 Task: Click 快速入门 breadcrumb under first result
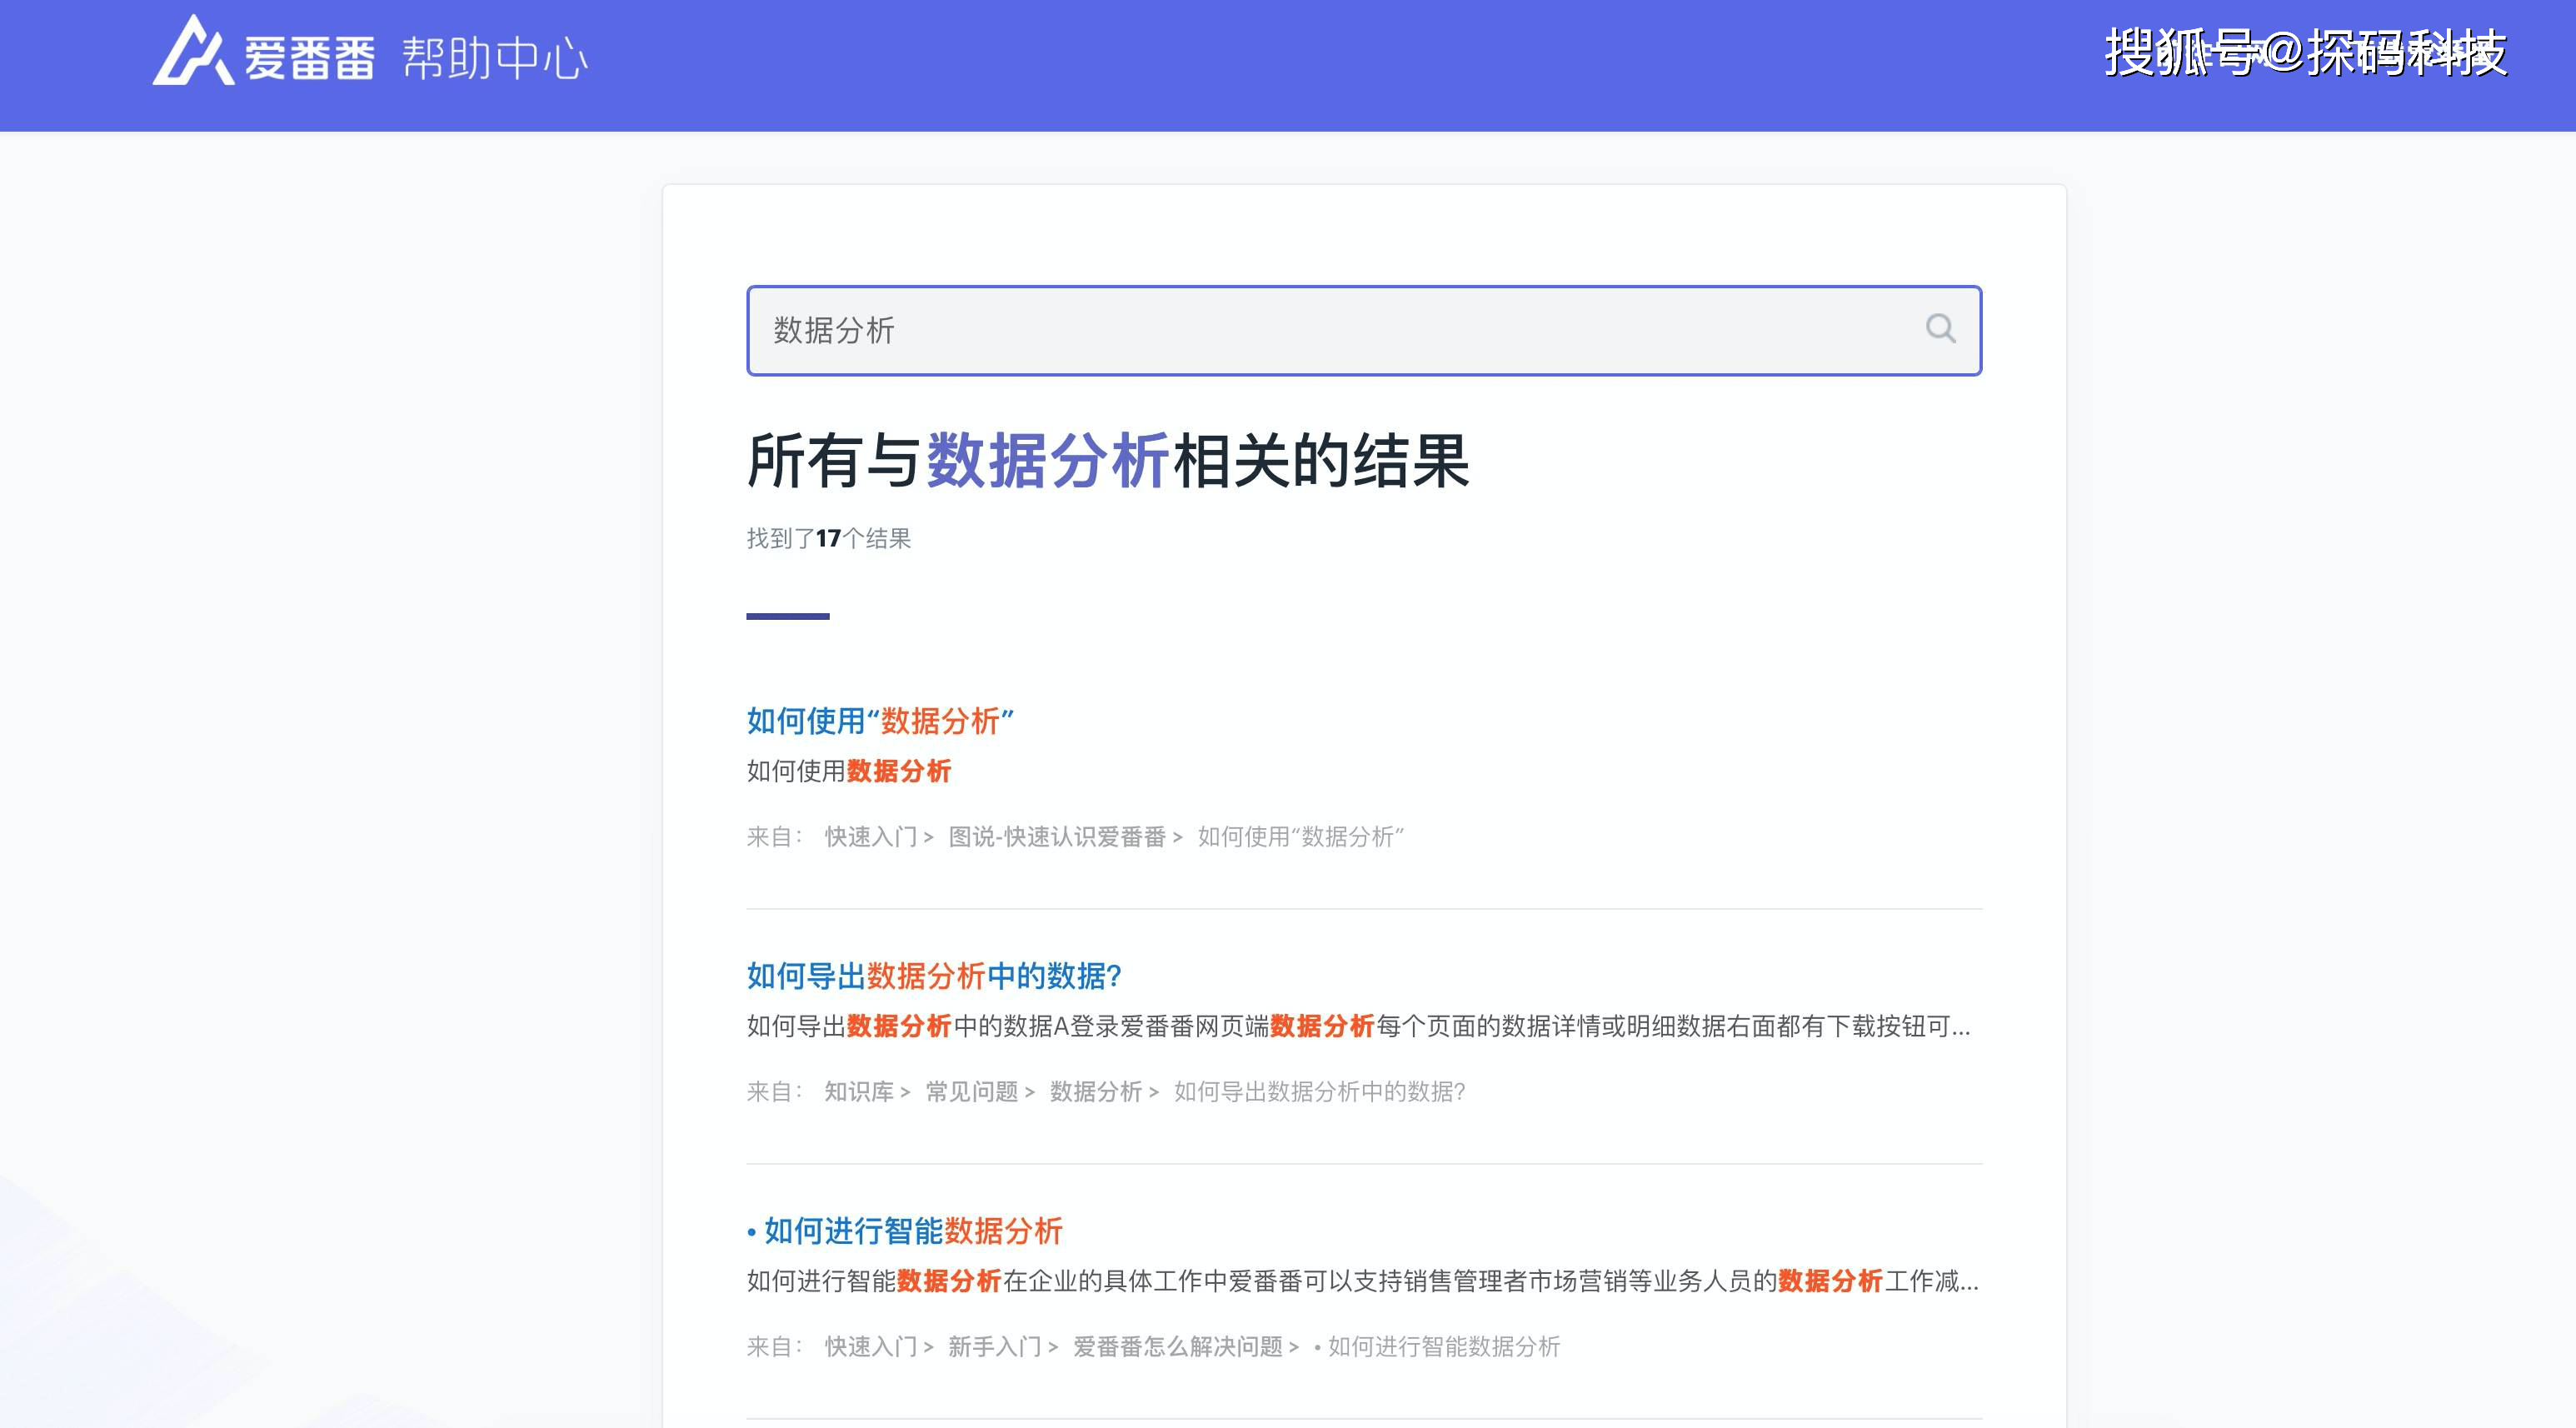click(870, 837)
